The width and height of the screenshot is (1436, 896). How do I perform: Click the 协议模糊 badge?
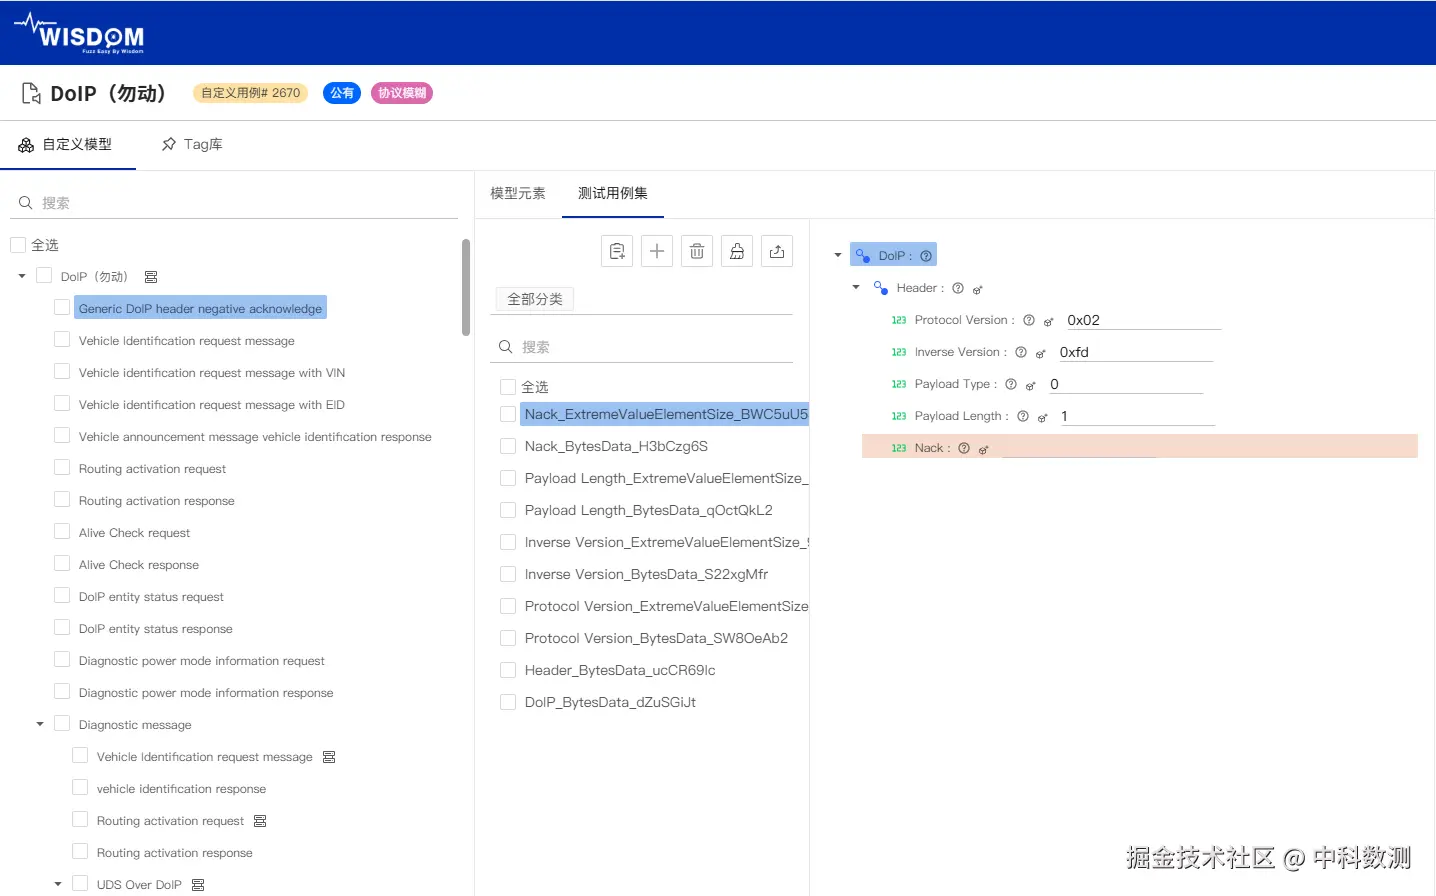402,93
